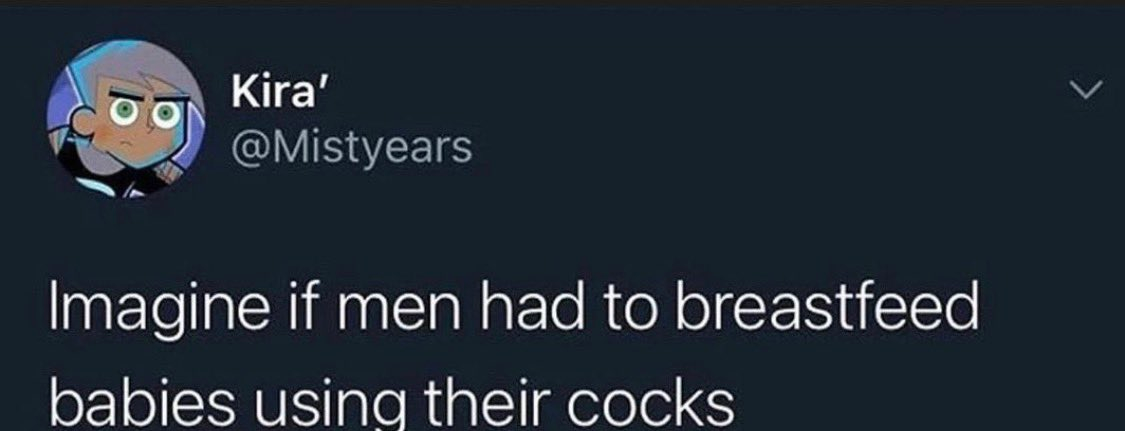Viewport: 1125px width, 431px height.
Task: Open Kira's cartoon profile picture
Action: coord(126,119)
